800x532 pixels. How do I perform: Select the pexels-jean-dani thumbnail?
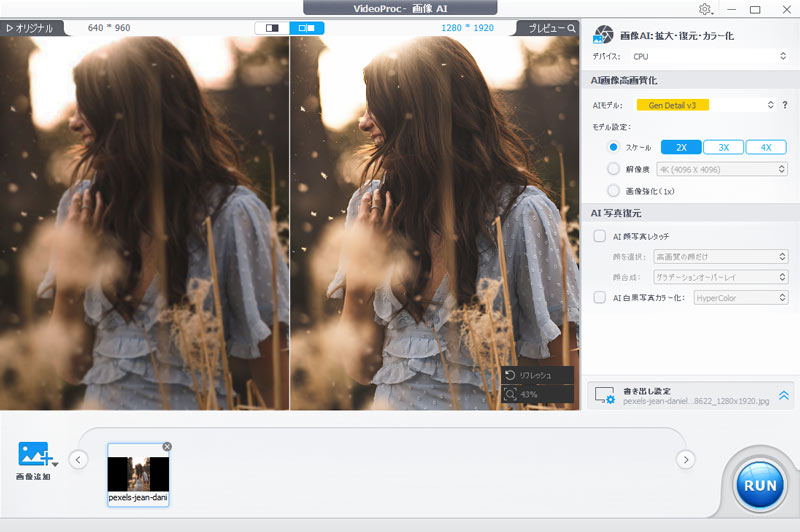point(138,475)
